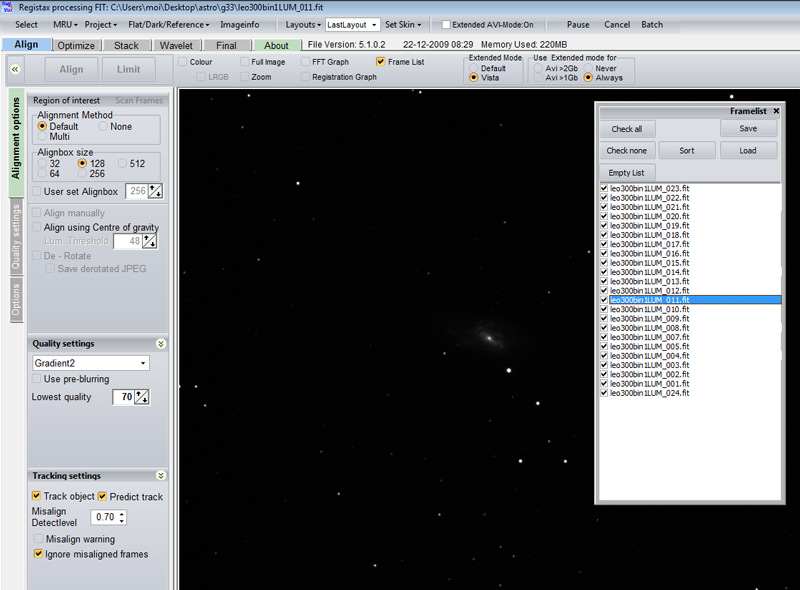This screenshot has height=590, width=800.
Task: Open the Select menu
Action: (x=26, y=24)
